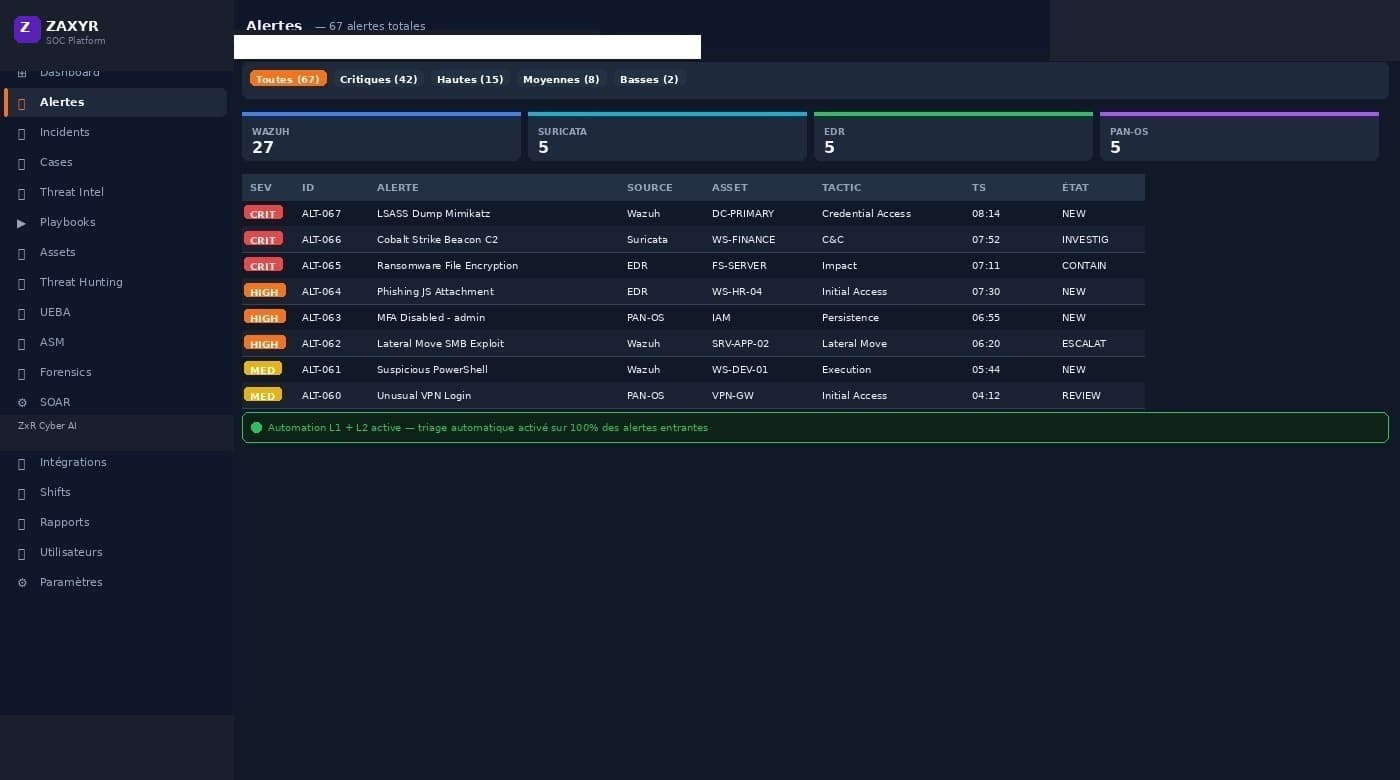Click the EDR source card
The image size is (1400, 780).
pyautogui.click(x=953, y=136)
